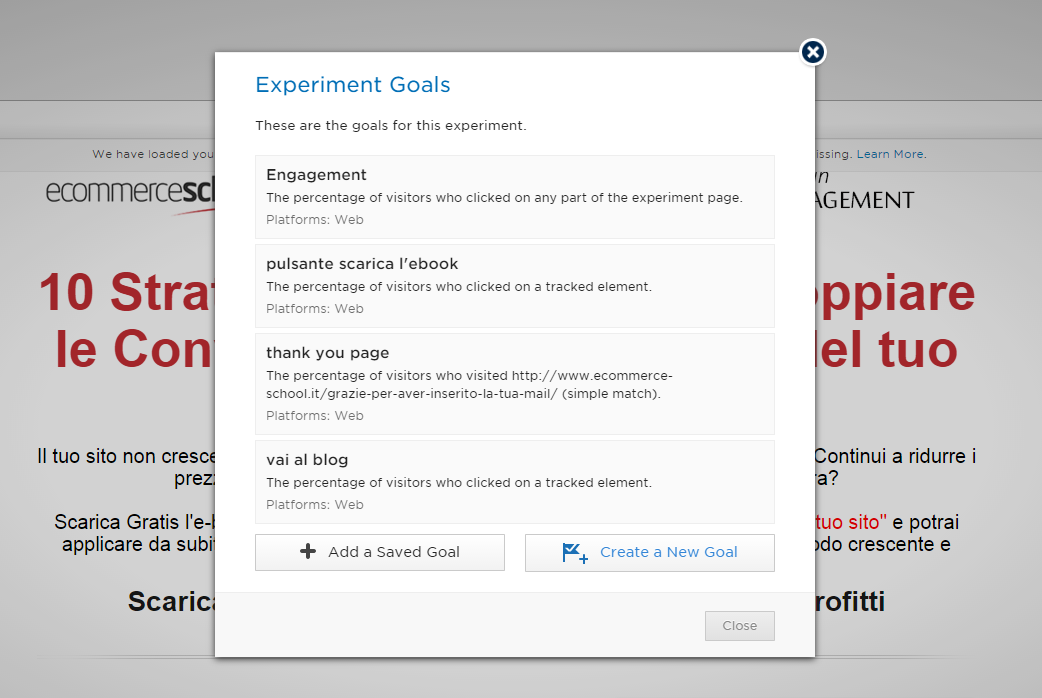Click Platforms: Web under Engagement goal
The height and width of the screenshot is (698, 1042).
click(314, 220)
